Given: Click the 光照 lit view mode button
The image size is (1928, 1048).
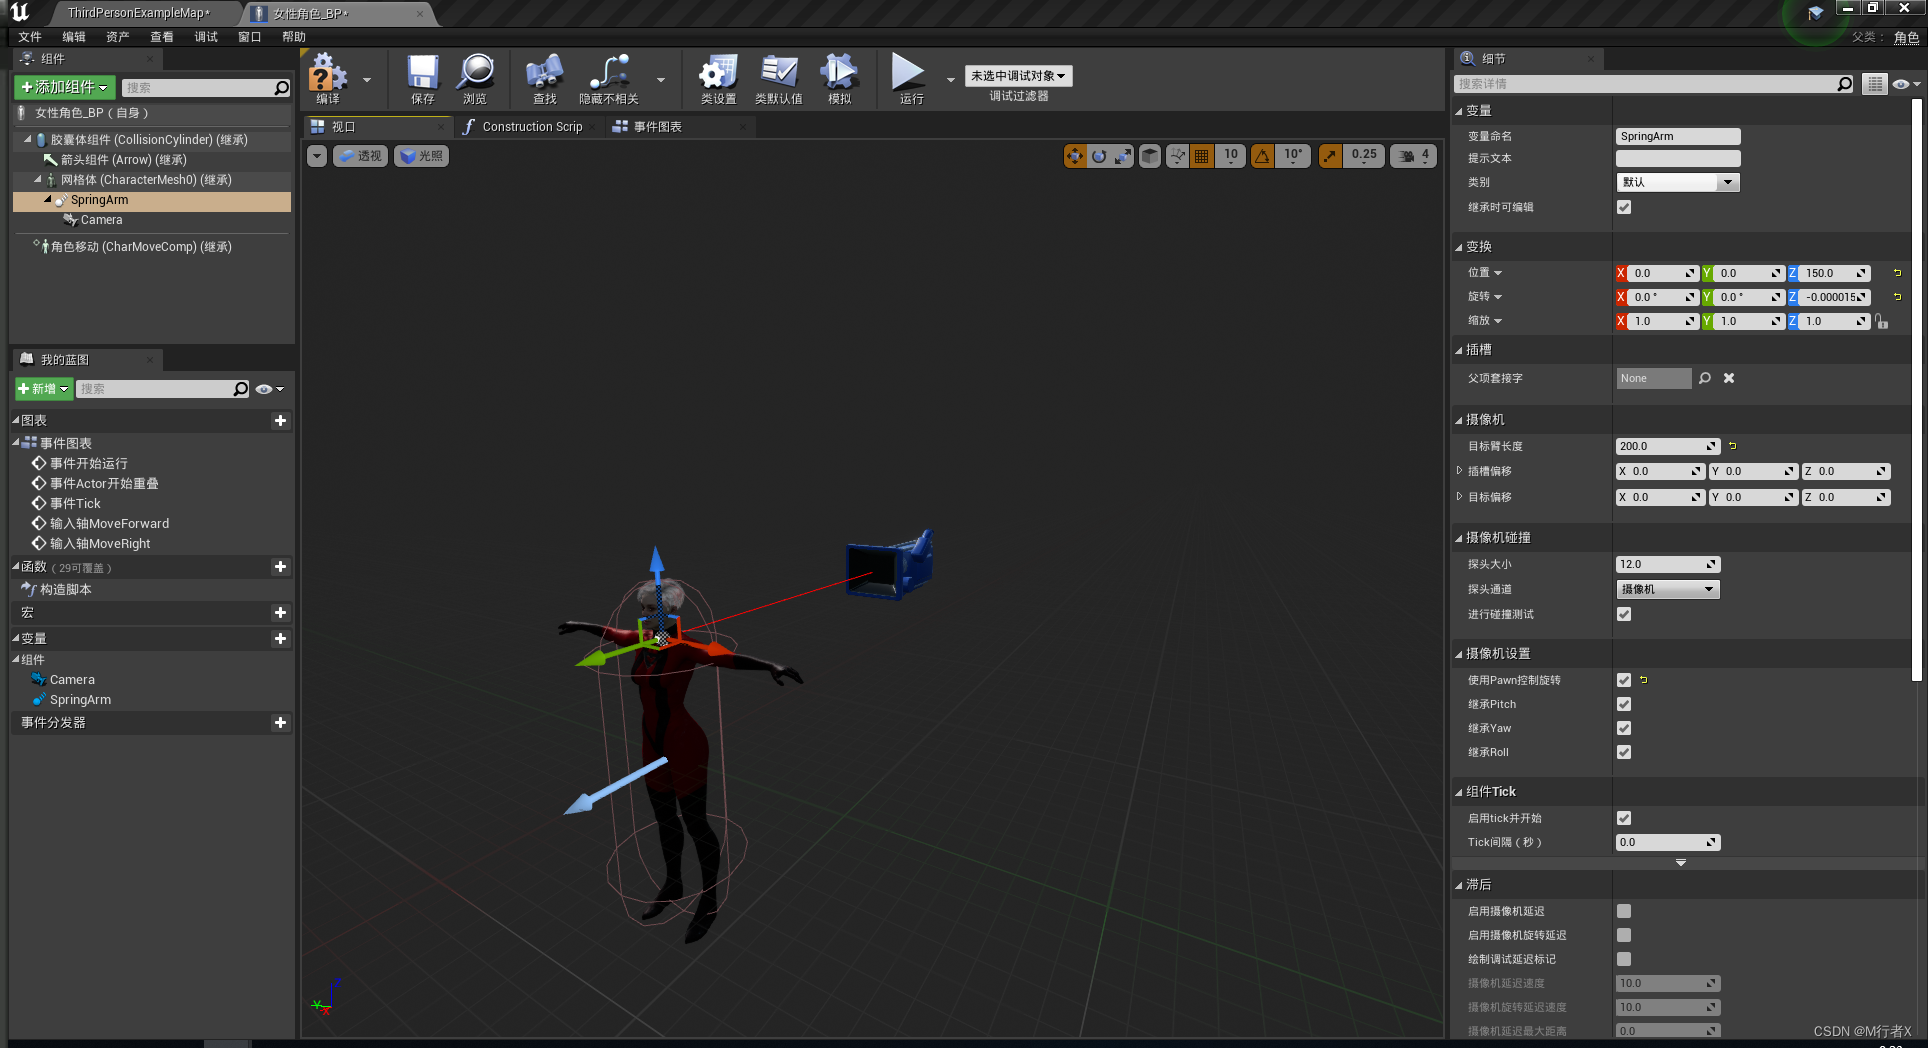Looking at the screenshot, I should pyautogui.click(x=422, y=156).
